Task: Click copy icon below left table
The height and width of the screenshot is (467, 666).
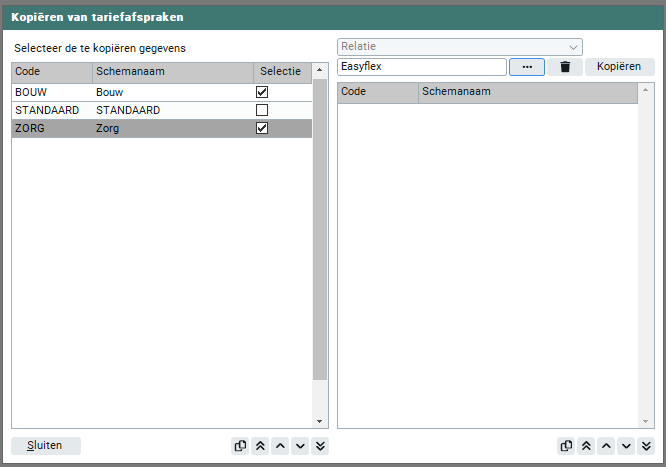Action: [x=240, y=446]
